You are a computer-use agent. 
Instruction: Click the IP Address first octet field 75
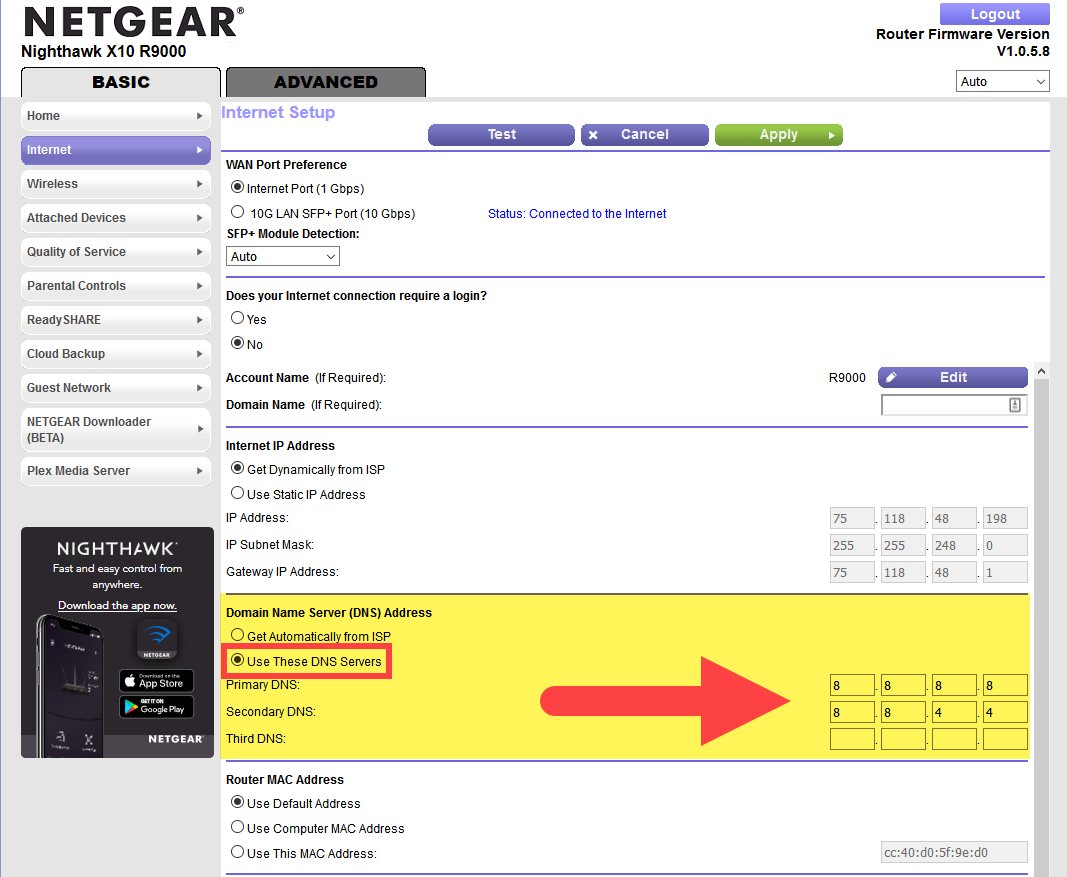[x=852, y=518]
